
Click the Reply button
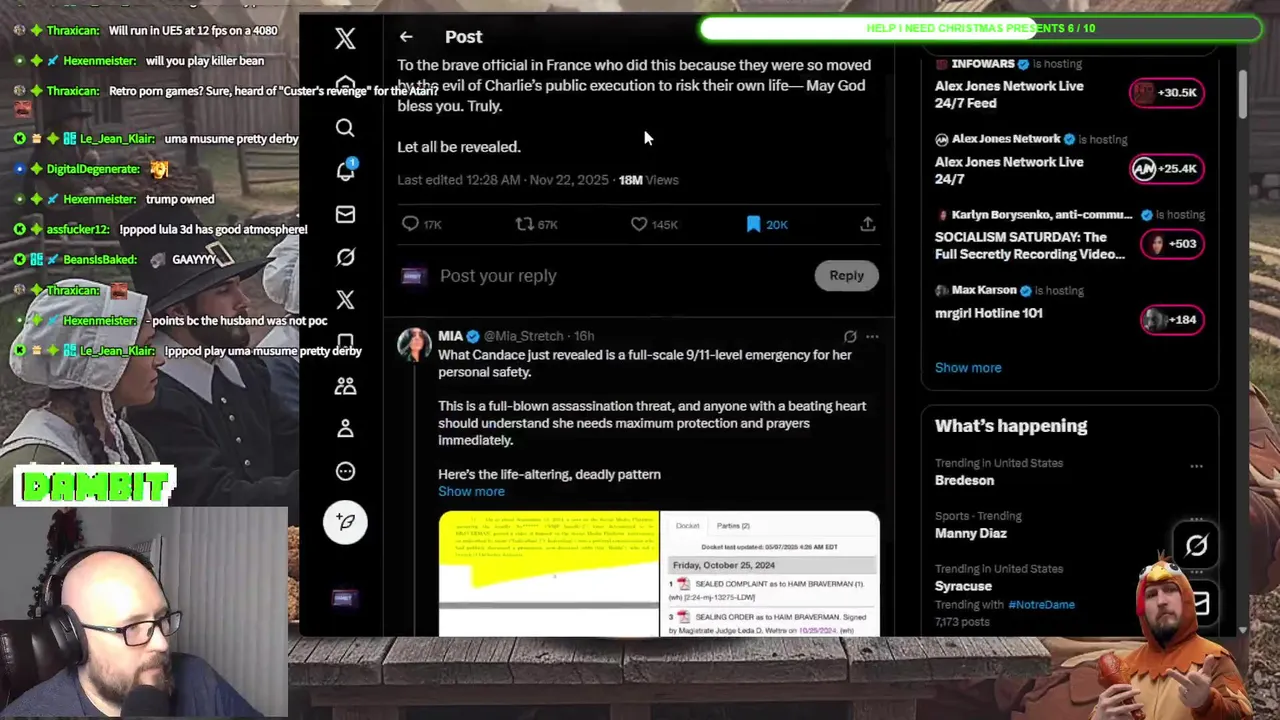coord(846,276)
